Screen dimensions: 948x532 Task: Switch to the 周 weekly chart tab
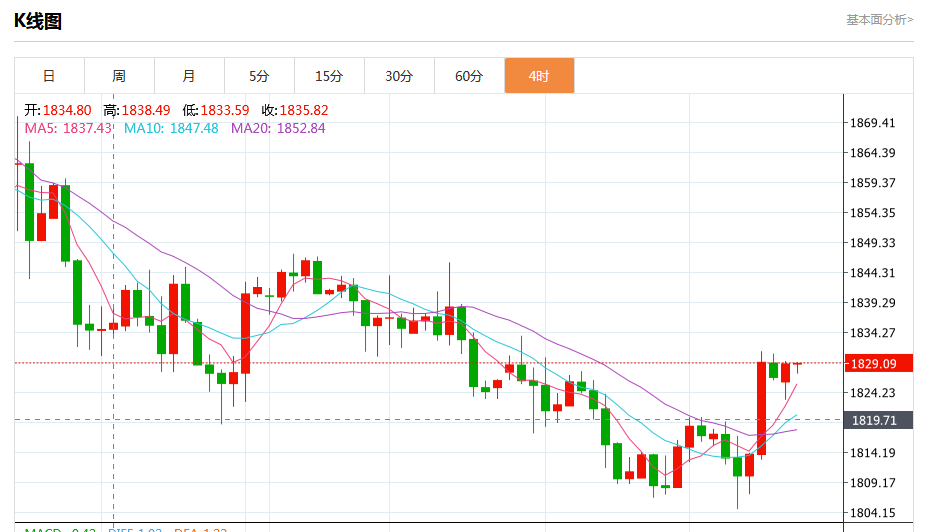[120, 76]
